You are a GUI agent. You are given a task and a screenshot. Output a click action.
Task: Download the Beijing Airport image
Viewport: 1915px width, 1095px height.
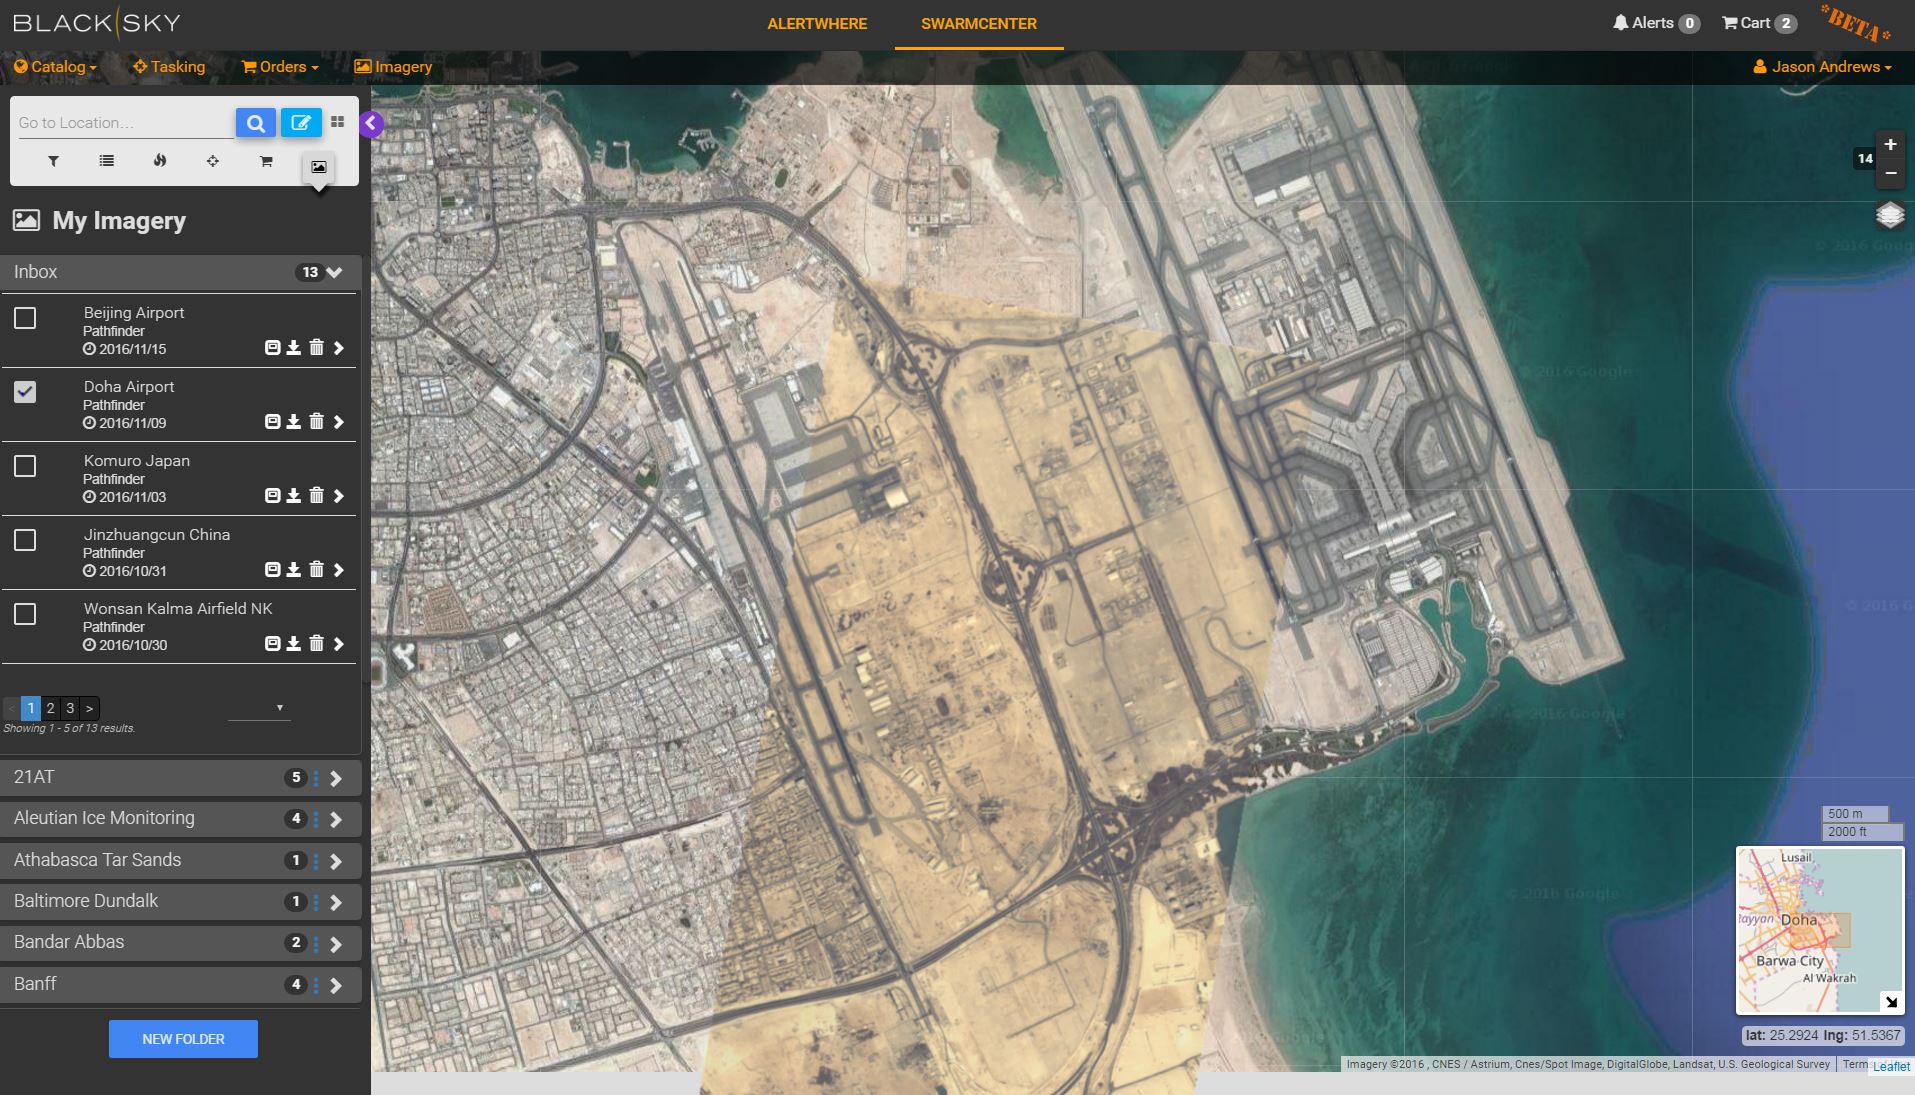294,348
